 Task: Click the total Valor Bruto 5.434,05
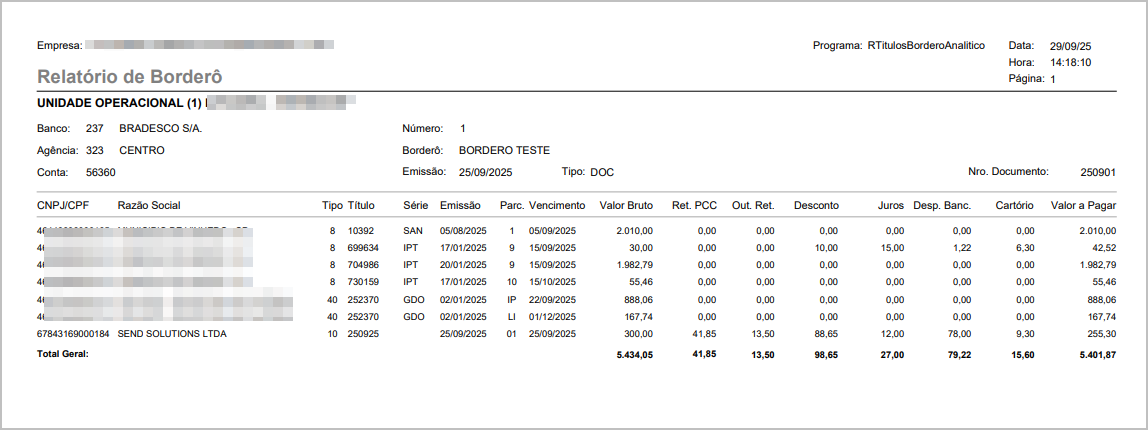pos(632,354)
